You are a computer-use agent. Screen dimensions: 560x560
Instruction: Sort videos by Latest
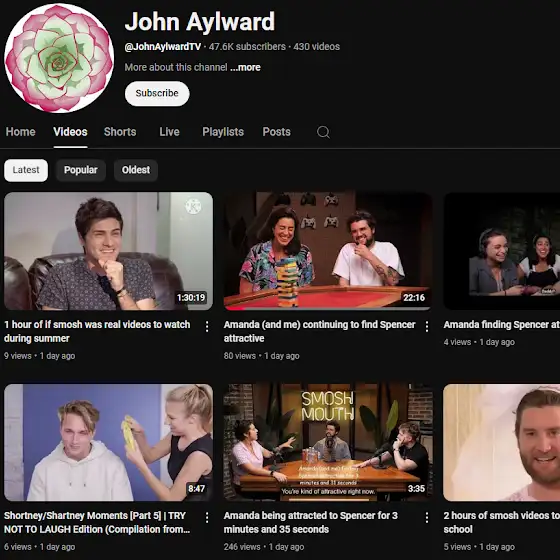[26, 170]
